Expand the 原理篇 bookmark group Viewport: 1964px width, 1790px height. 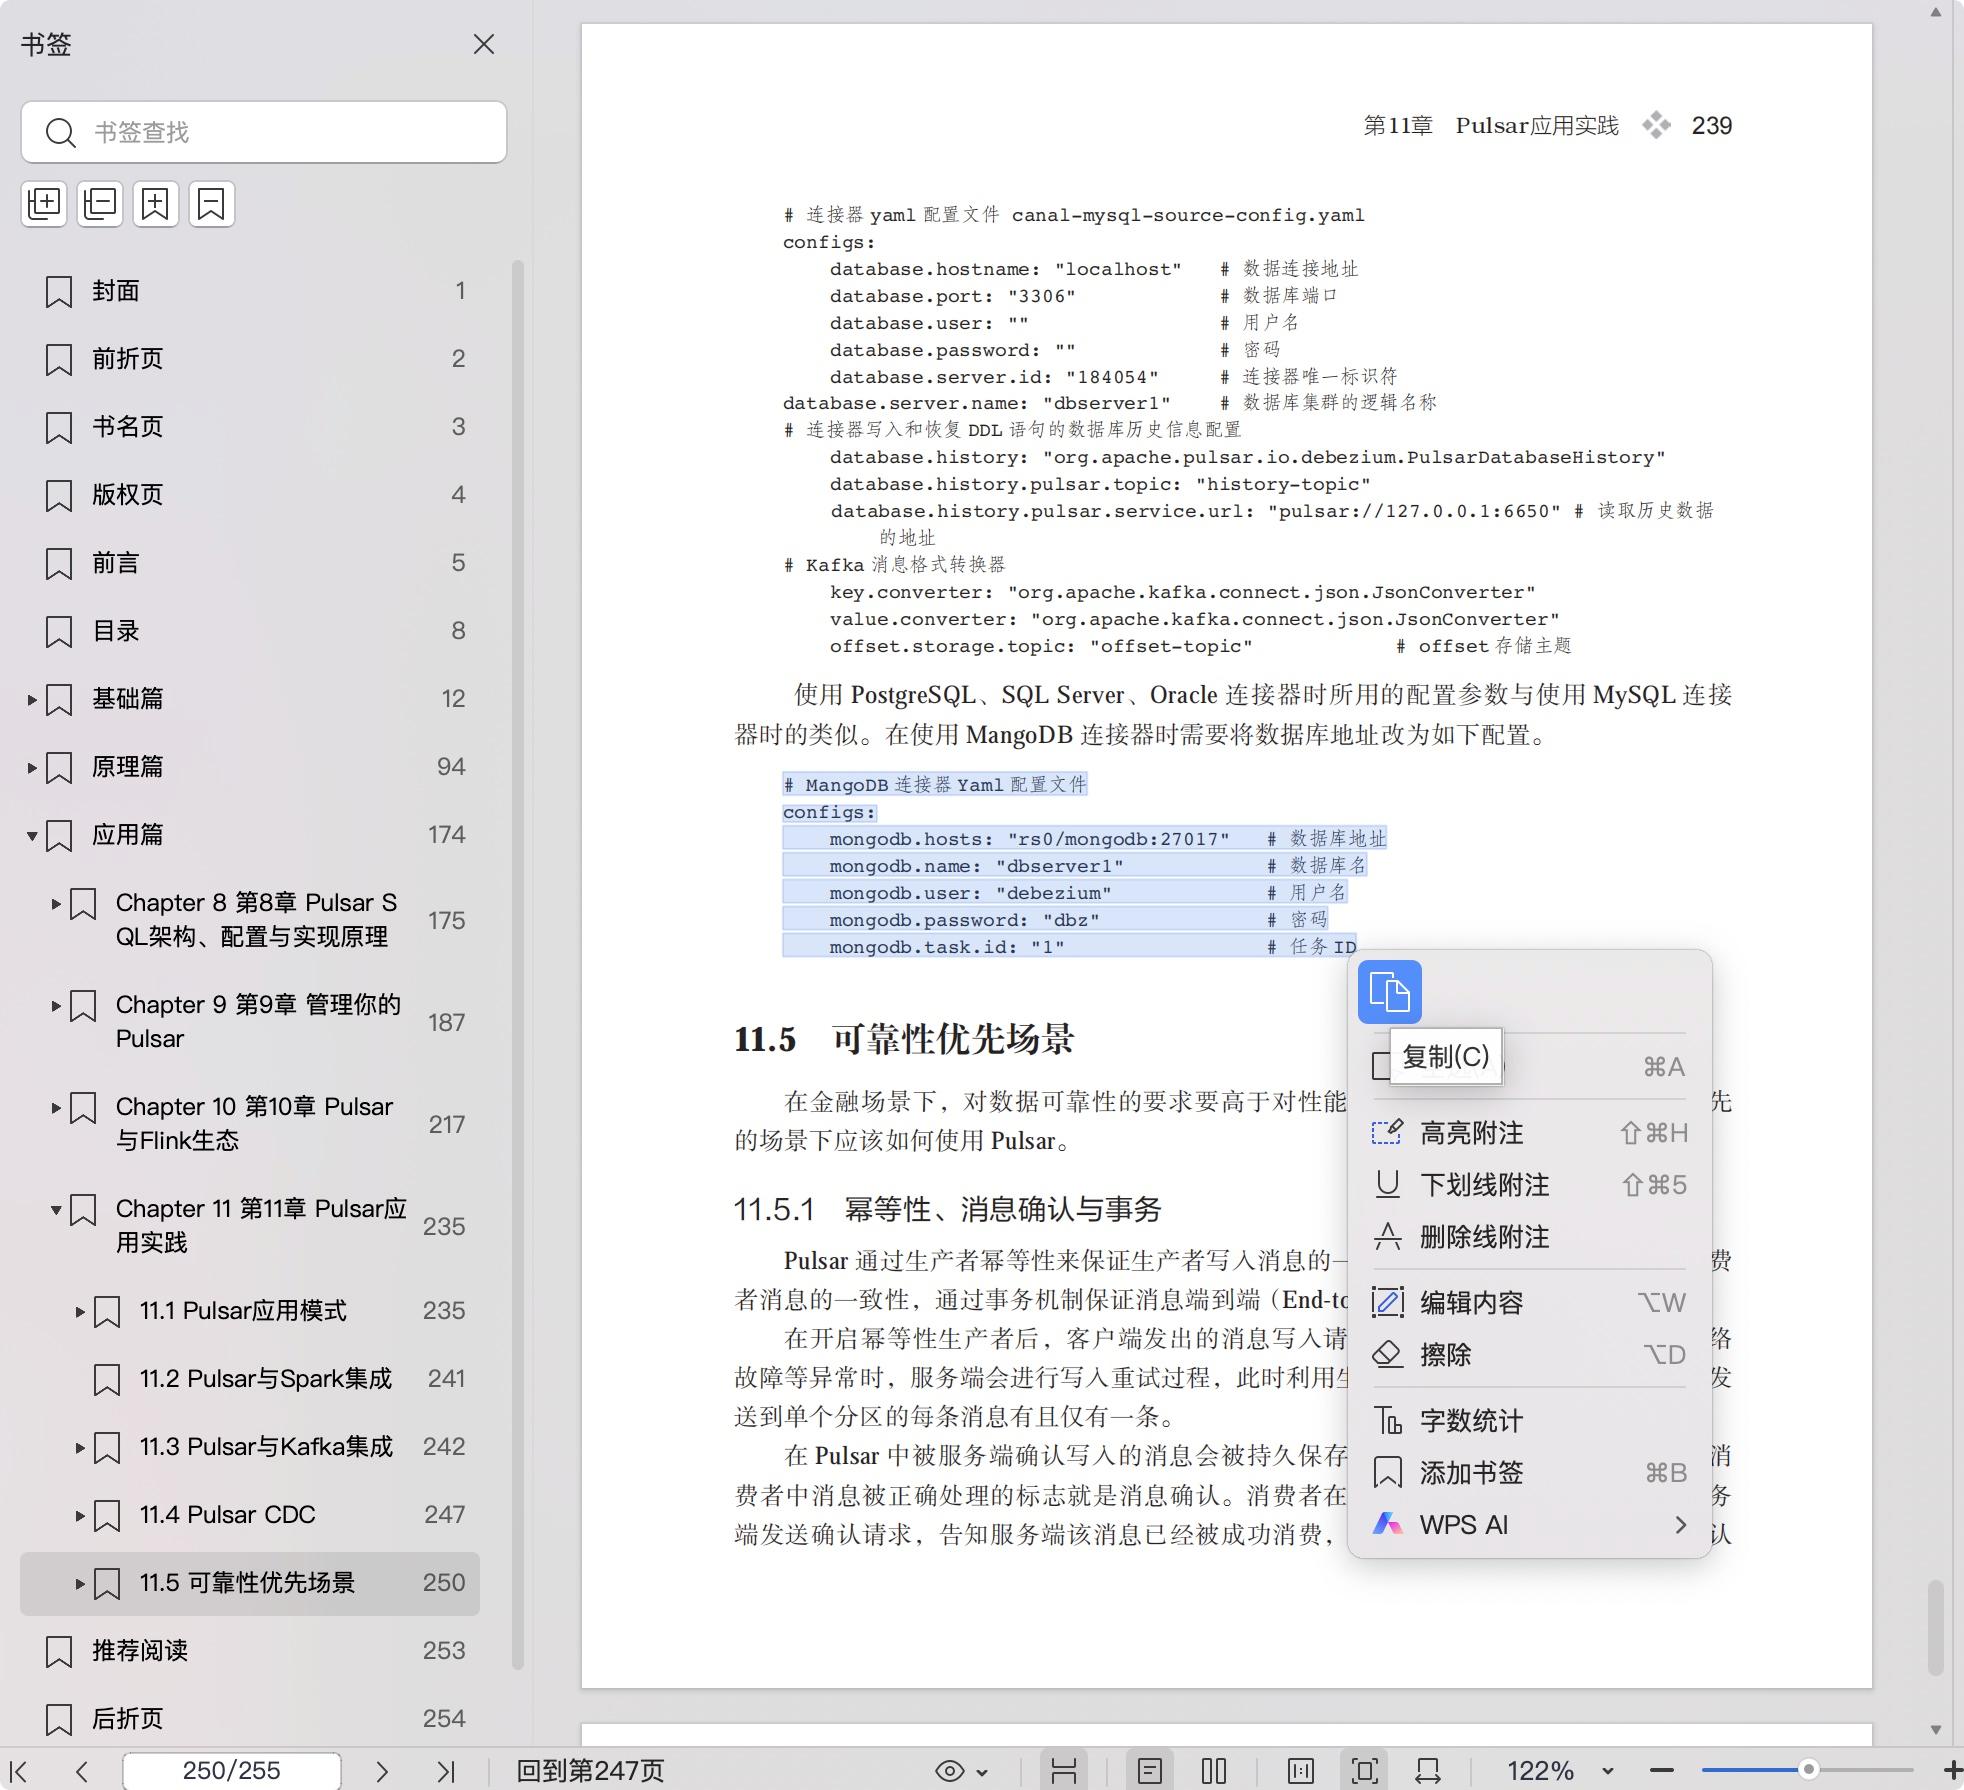(x=32, y=767)
